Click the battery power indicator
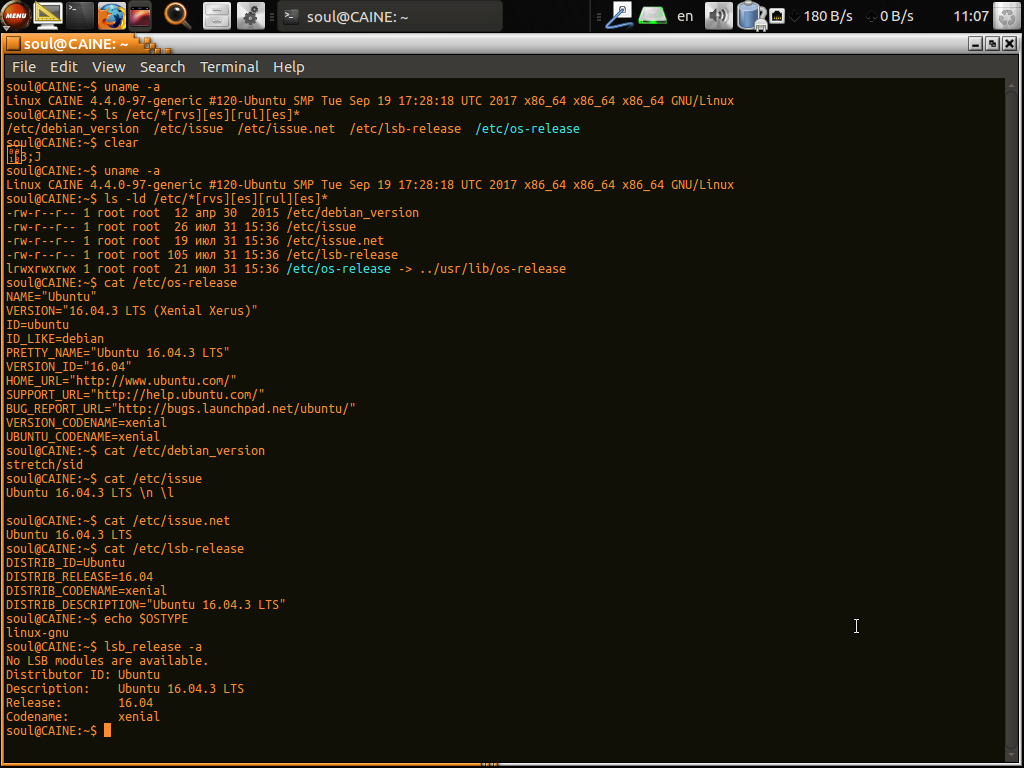The height and width of the screenshot is (768, 1024). pyautogui.click(x=751, y=16)
